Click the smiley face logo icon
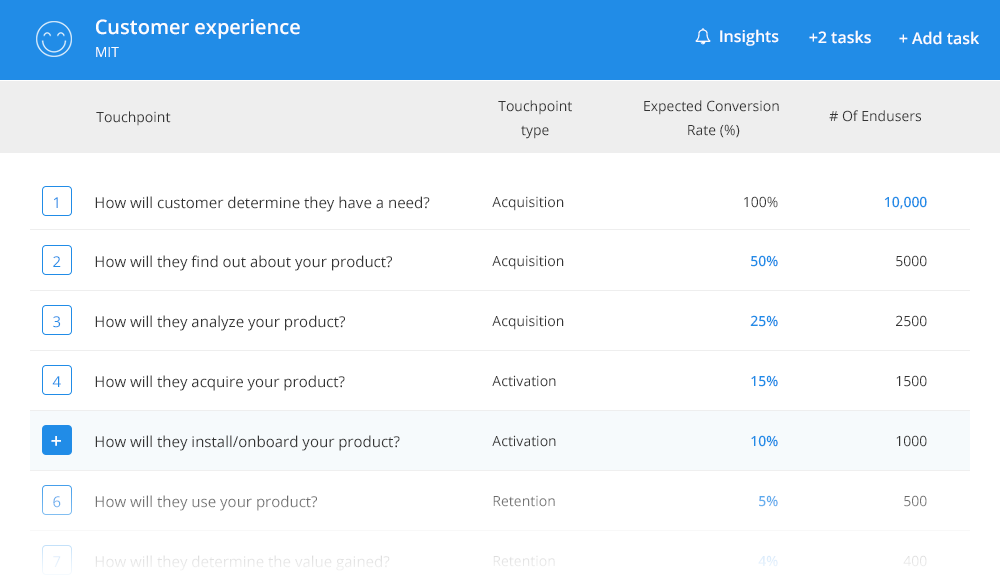Screen dimensions: 1000x575 tap(55, 39)
